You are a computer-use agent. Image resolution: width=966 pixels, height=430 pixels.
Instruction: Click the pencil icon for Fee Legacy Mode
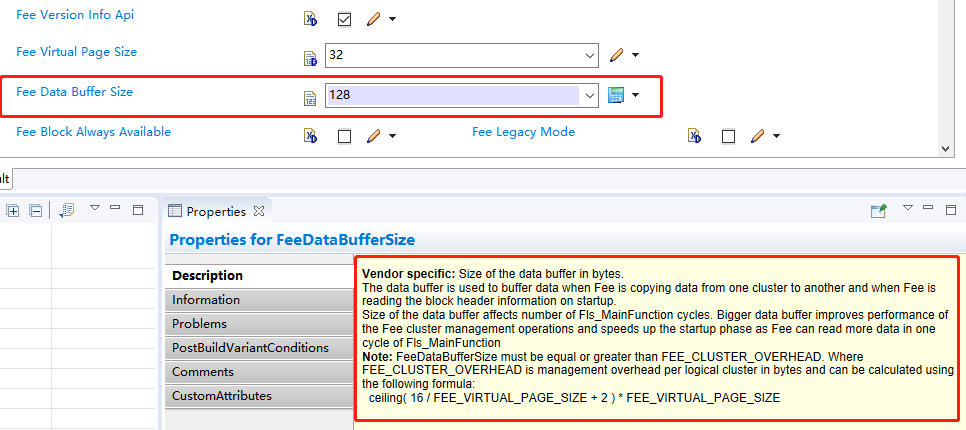[757, 136]
